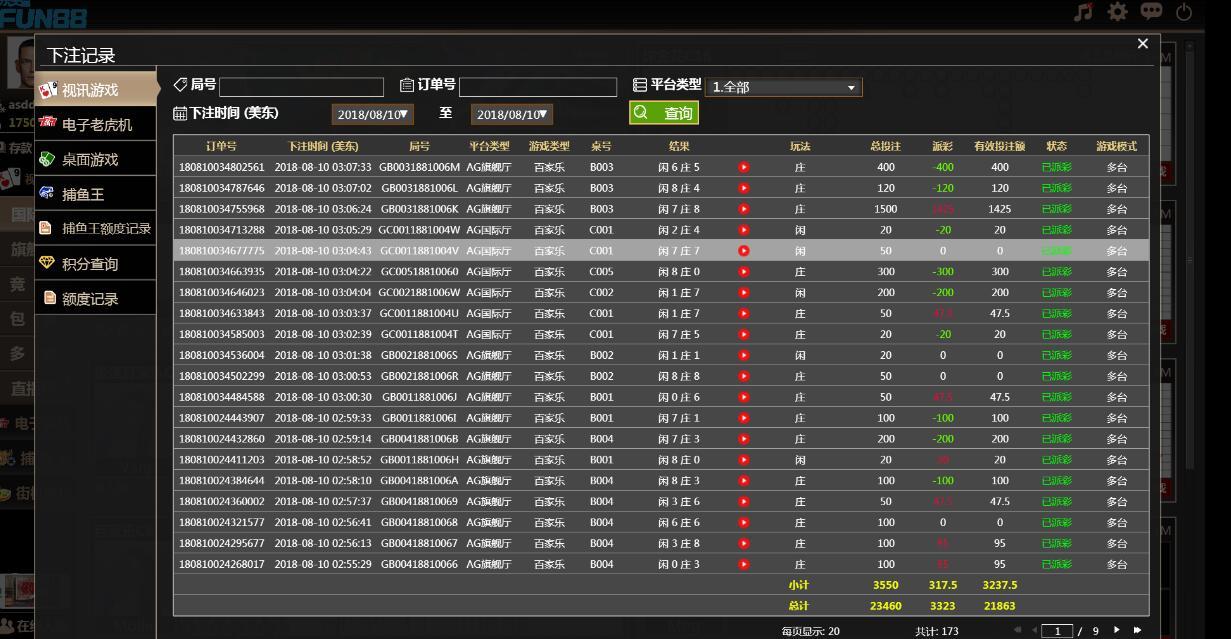This screenshot has height=639, width=1231.
Task: Focus the 订单号 input field
Action: 538,87
